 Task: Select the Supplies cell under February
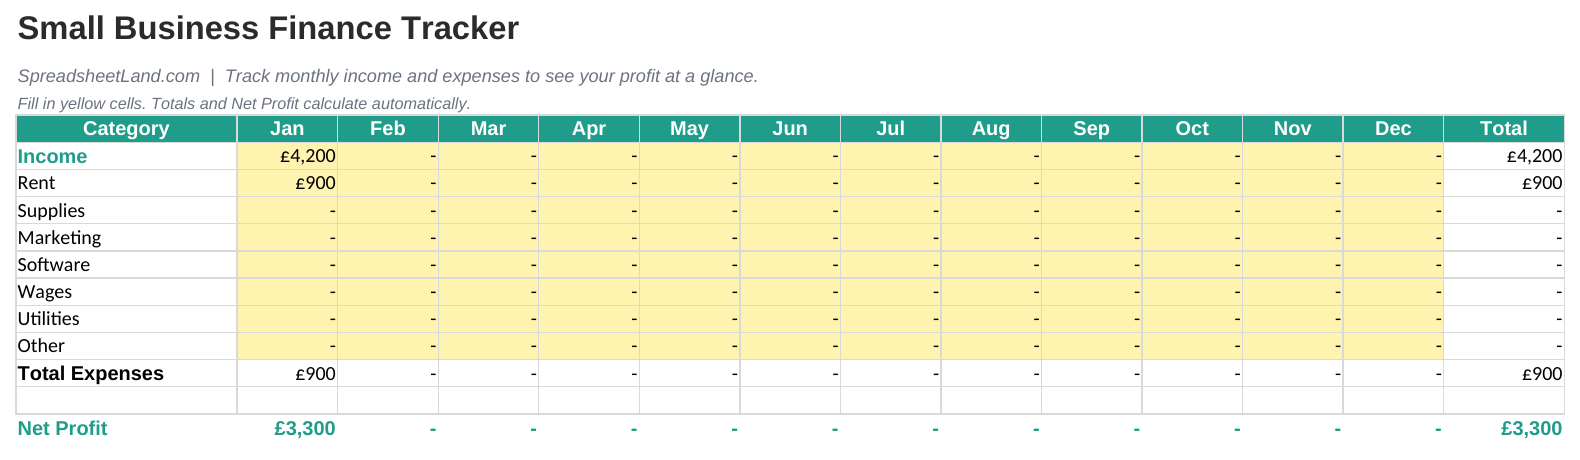coord(388,210)
